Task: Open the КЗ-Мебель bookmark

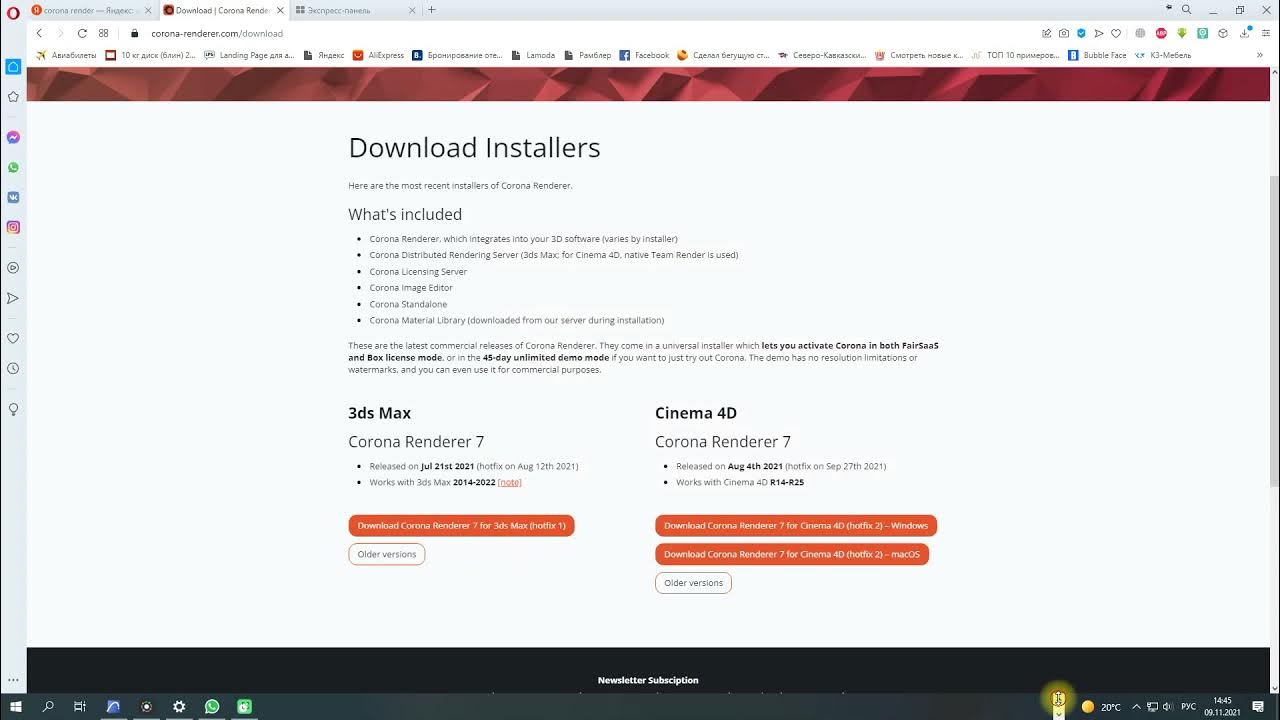Action: (x=1164, y=55)
